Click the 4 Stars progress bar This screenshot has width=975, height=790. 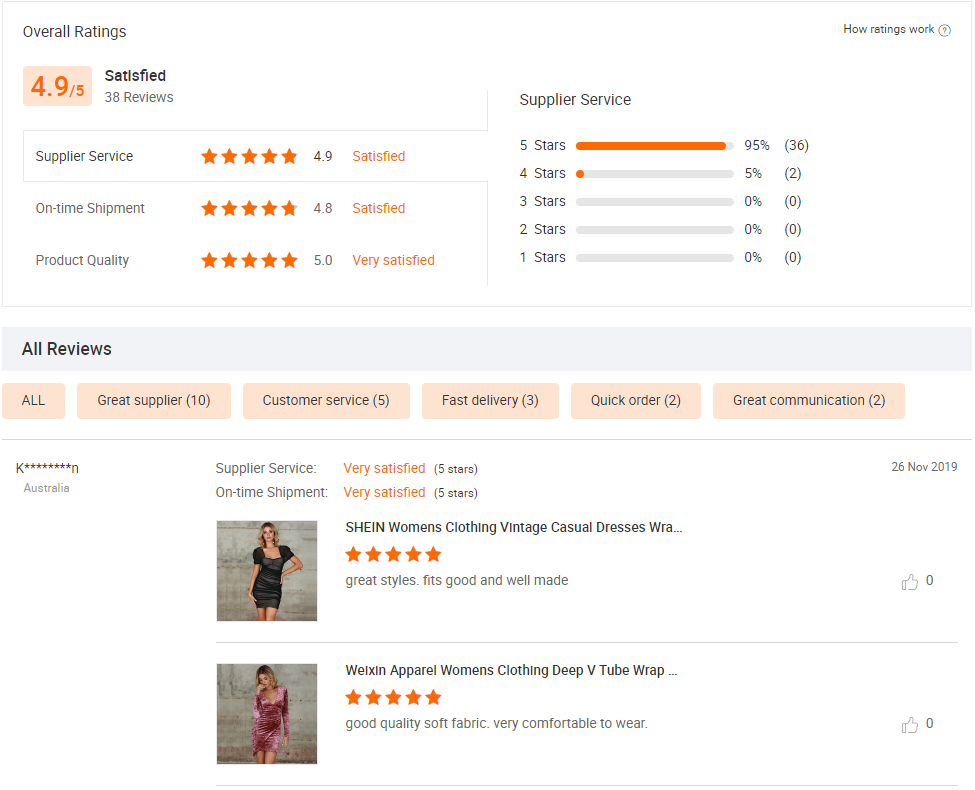(x=655, y=174)
